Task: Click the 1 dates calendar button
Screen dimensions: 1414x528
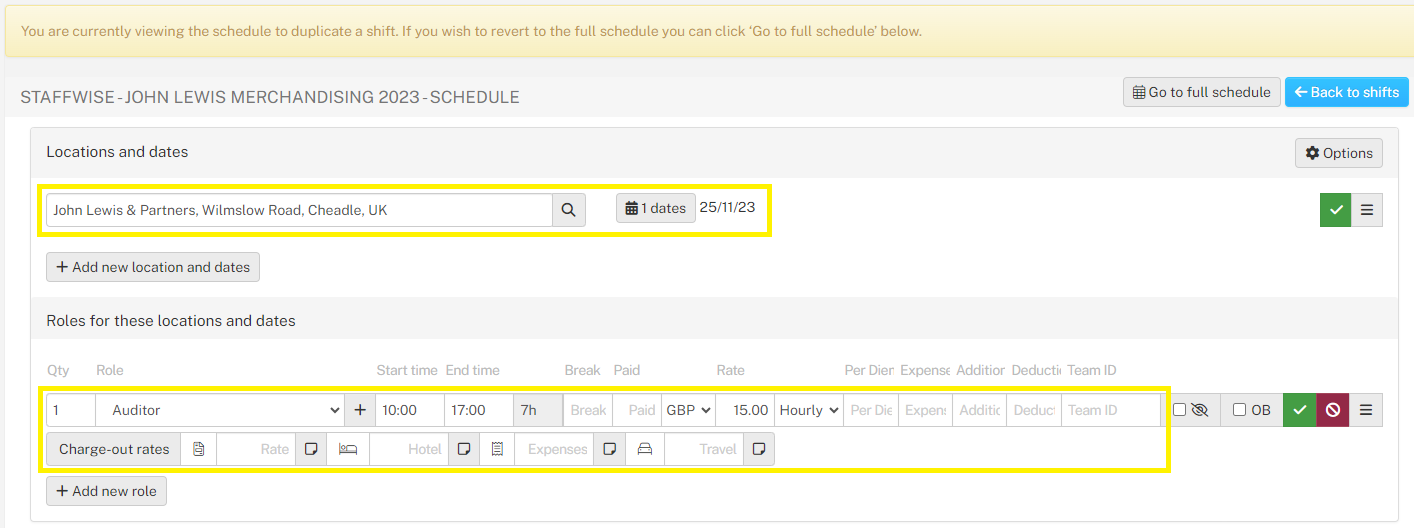Action: pos(655,208)
